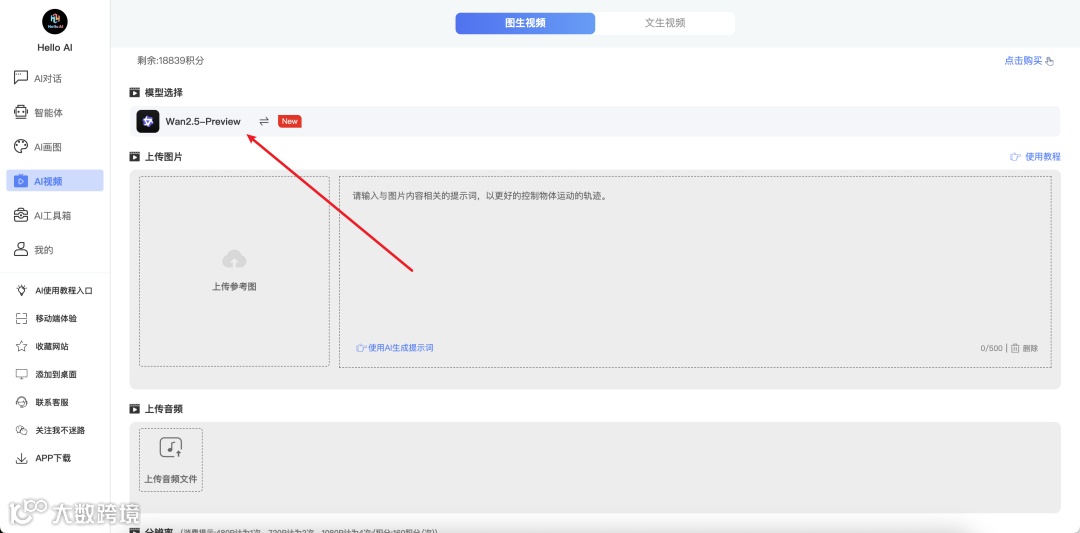Open the AI工具箱 menu label
1080x533 pixels.
pos(52,216)
